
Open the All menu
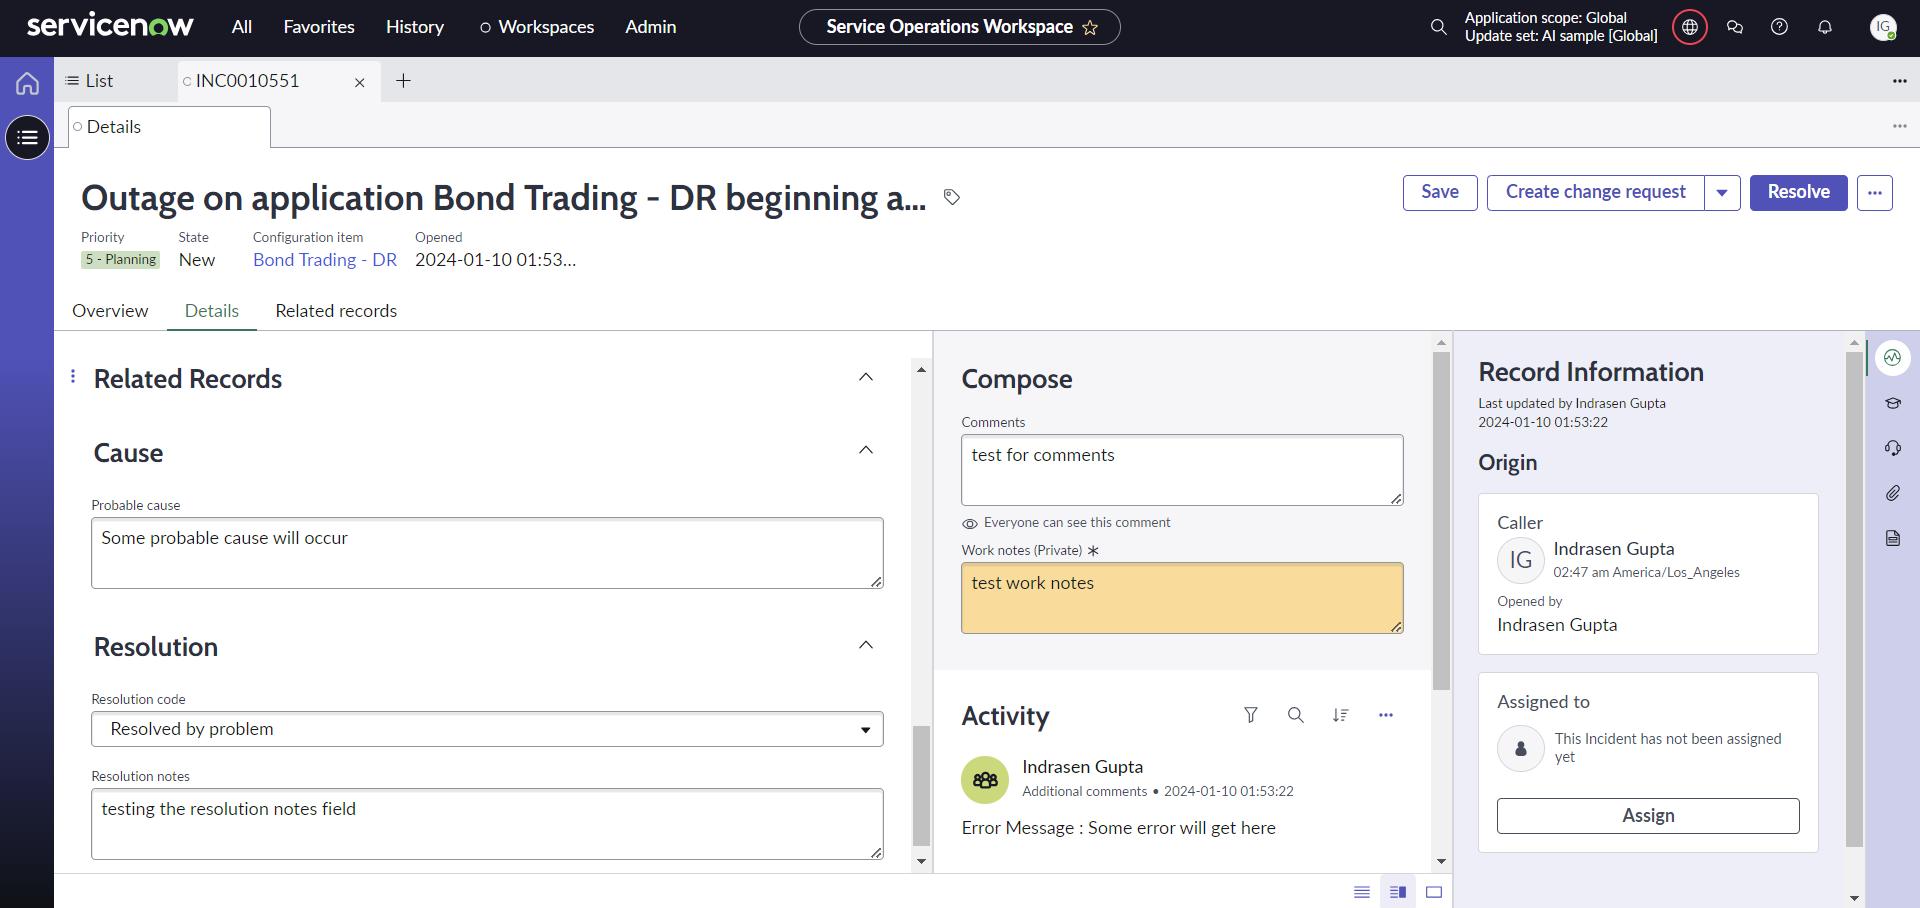tap(242, 27)
